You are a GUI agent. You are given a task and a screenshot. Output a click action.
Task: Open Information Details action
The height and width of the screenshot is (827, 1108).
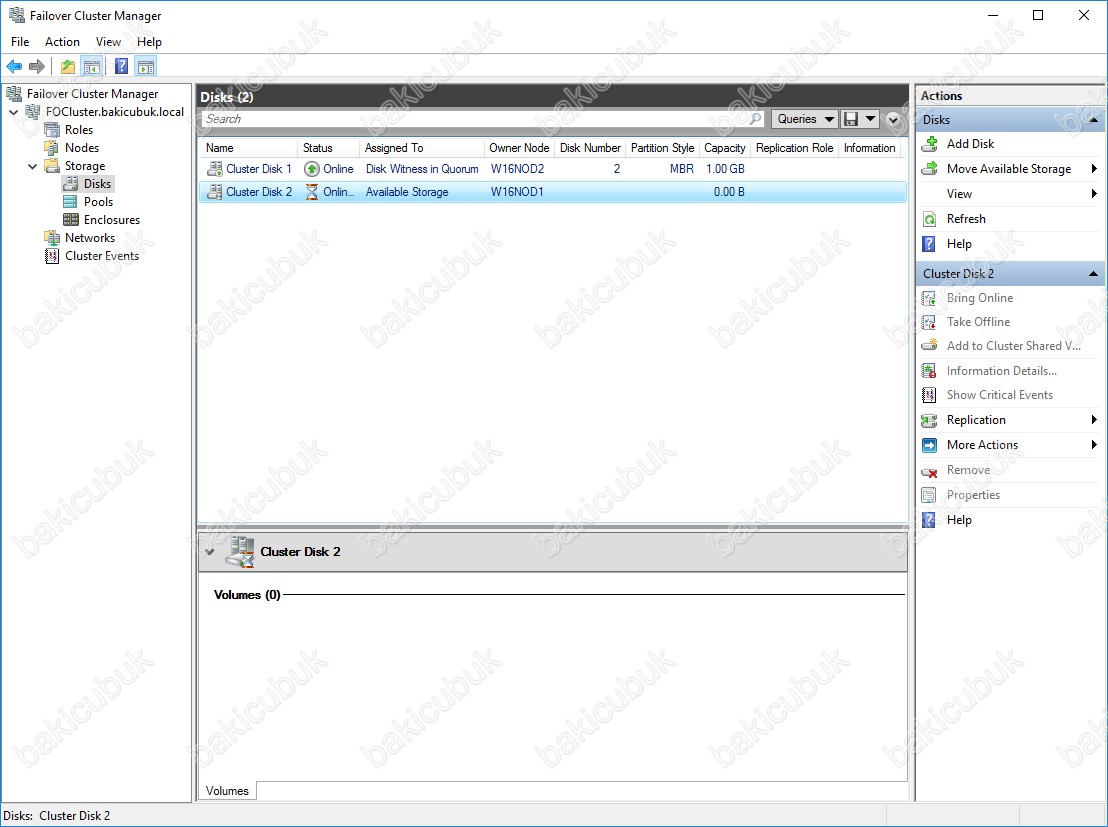coord(1001,371)
